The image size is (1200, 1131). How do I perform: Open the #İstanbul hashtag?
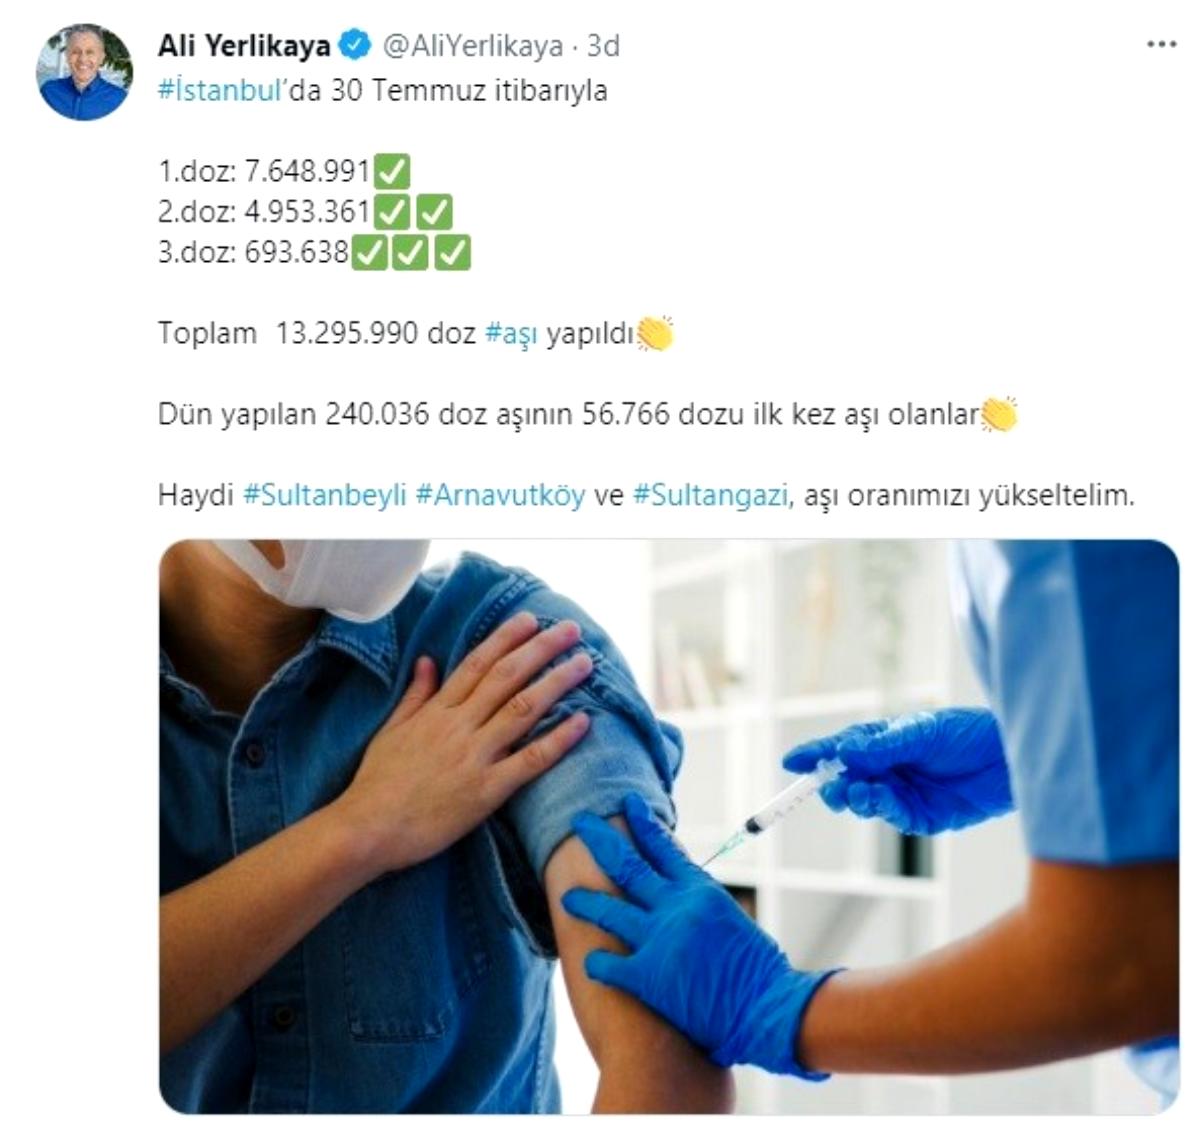pos(217,91)
